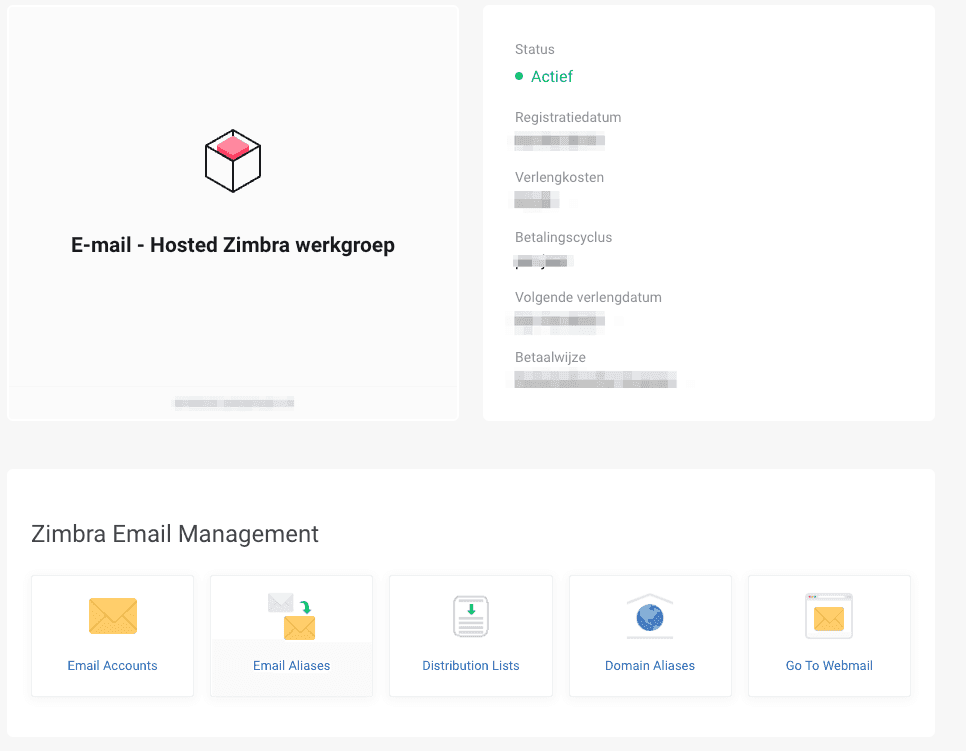Click the Zimbra Email Management heading
This screenshot has height=751, width=966.
coord(175,534)
